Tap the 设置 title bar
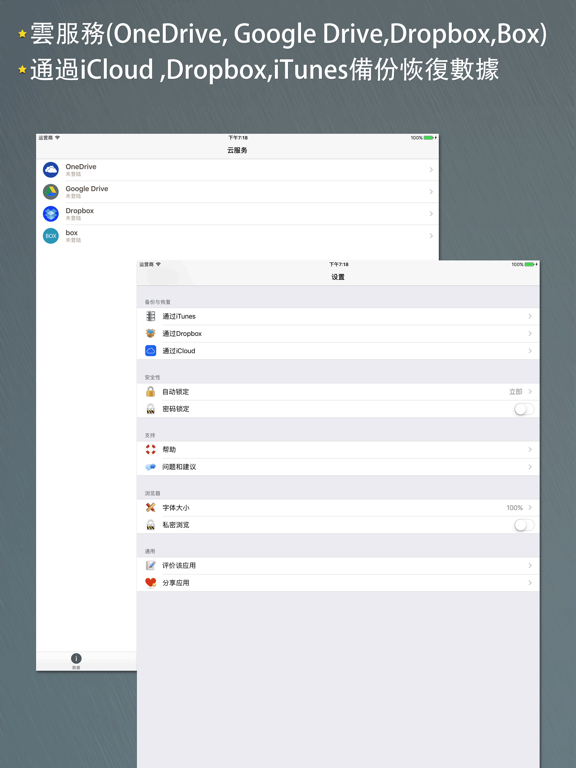This screenshot has height=768, width=576. click(x=338, y=277)
